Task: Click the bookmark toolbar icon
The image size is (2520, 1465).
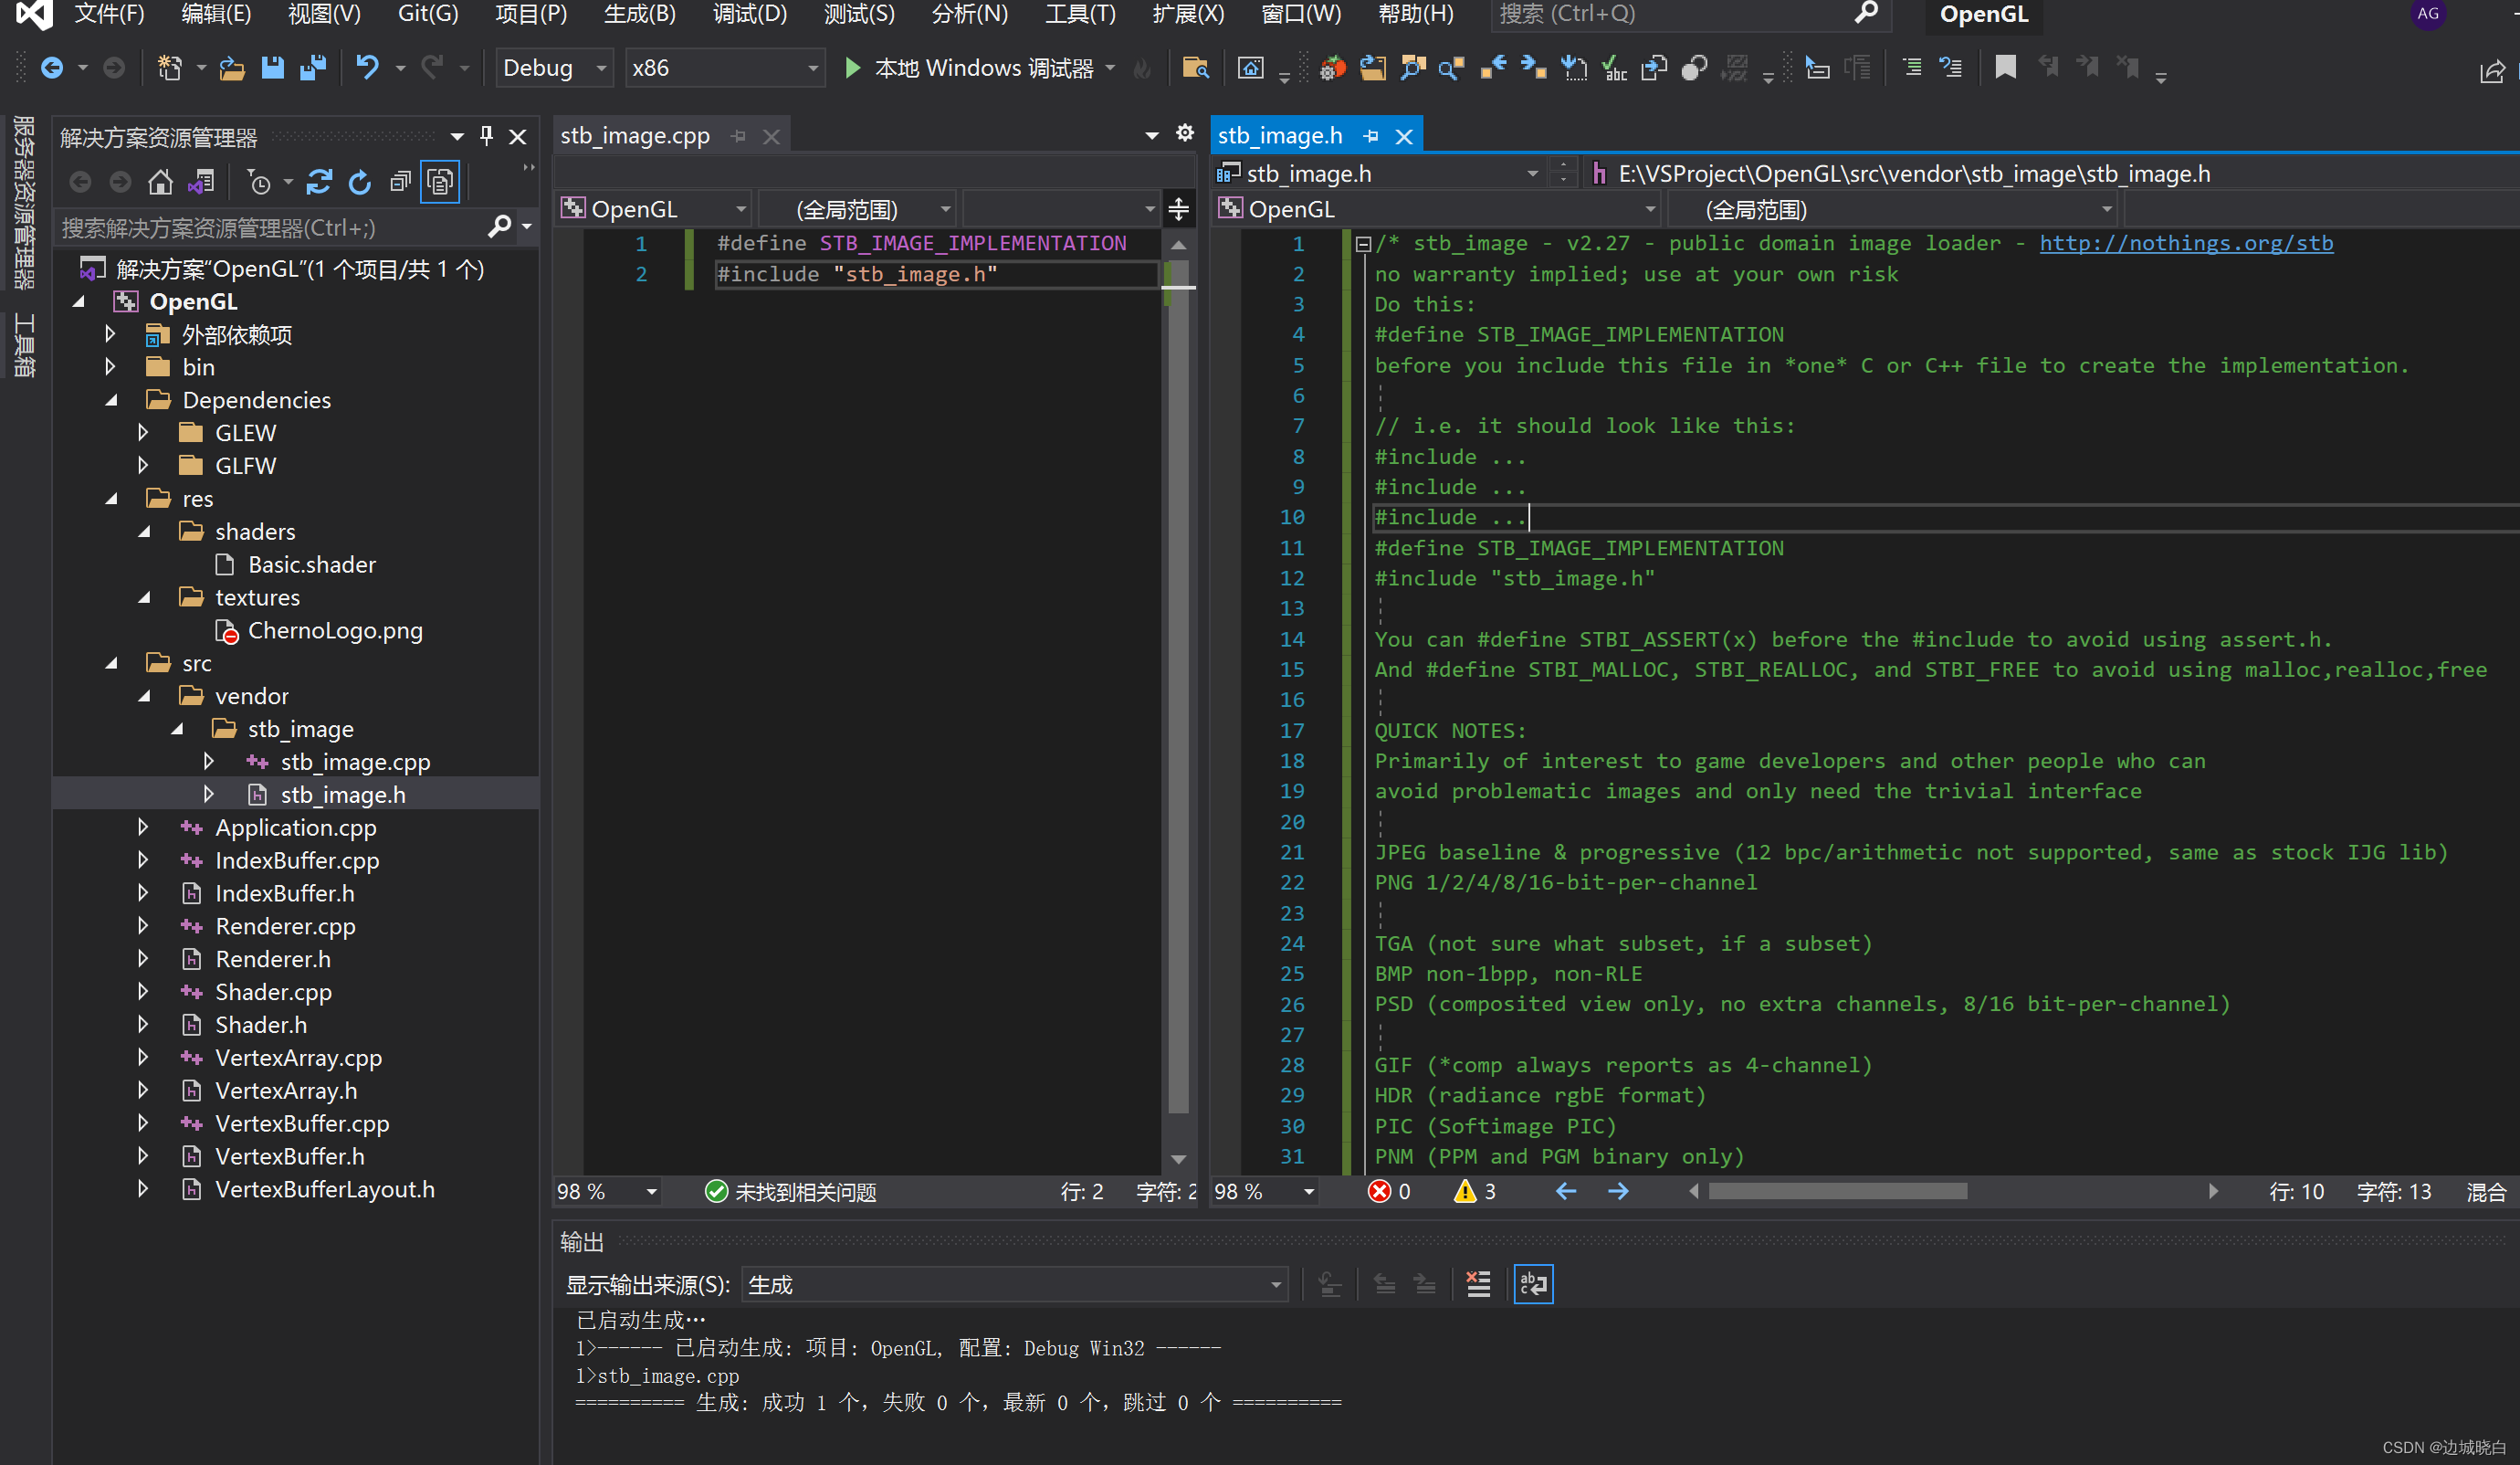Action: 2005,68
